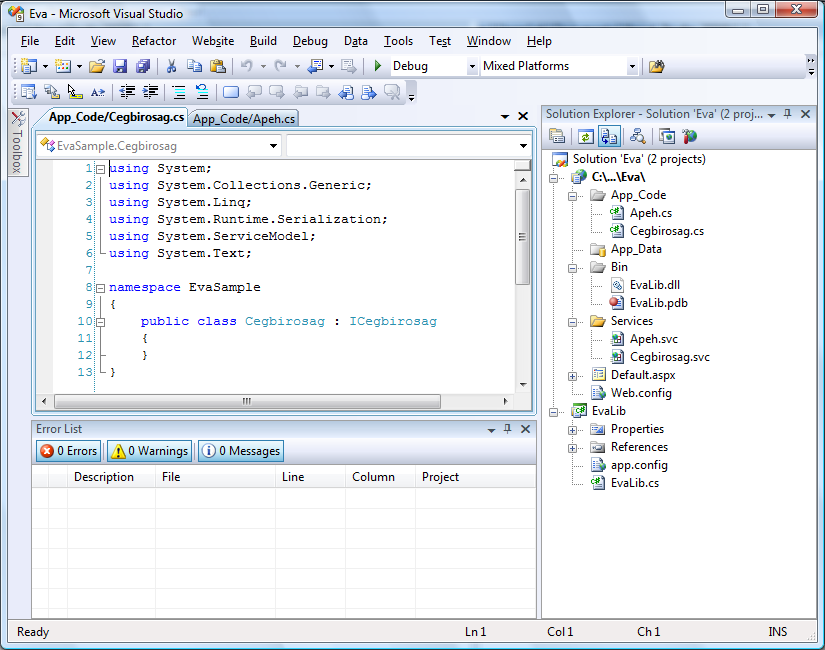Click the Redo arrow icon

(x=280, y=66)
